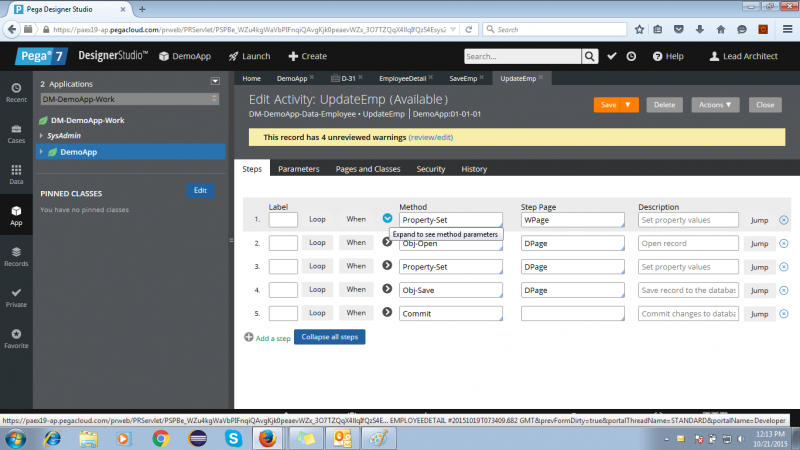Launch Skype from the taskbar

[233, 438]
